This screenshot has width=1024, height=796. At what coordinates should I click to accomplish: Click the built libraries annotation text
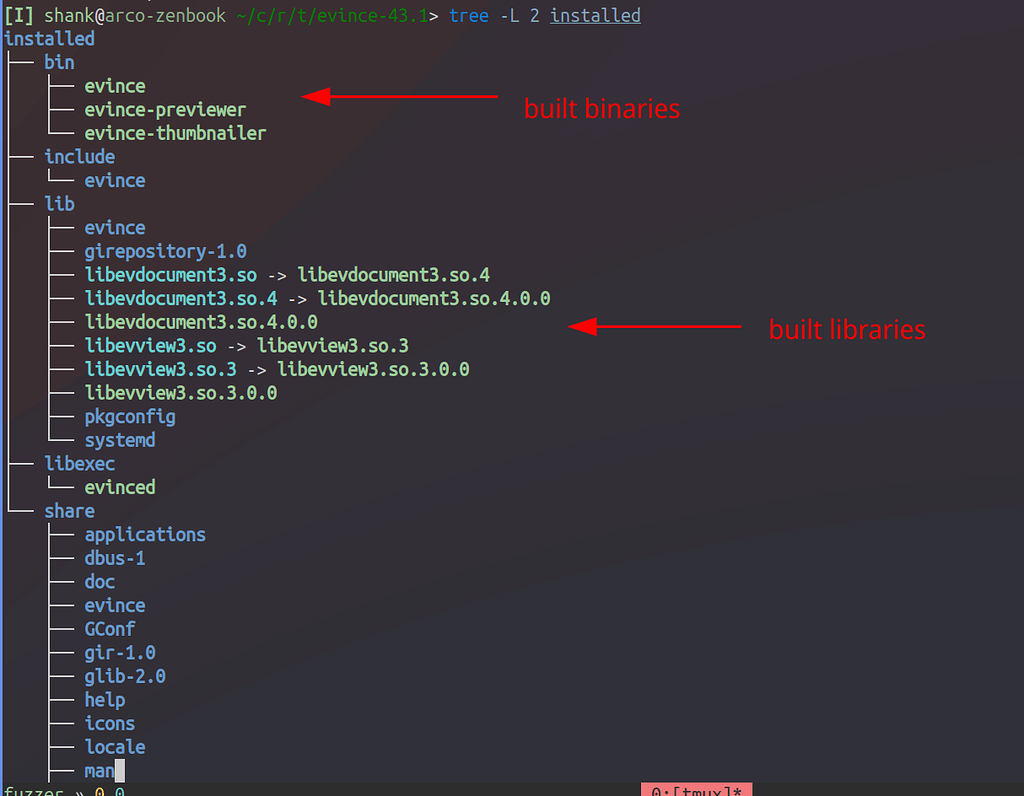click(846, 329)
